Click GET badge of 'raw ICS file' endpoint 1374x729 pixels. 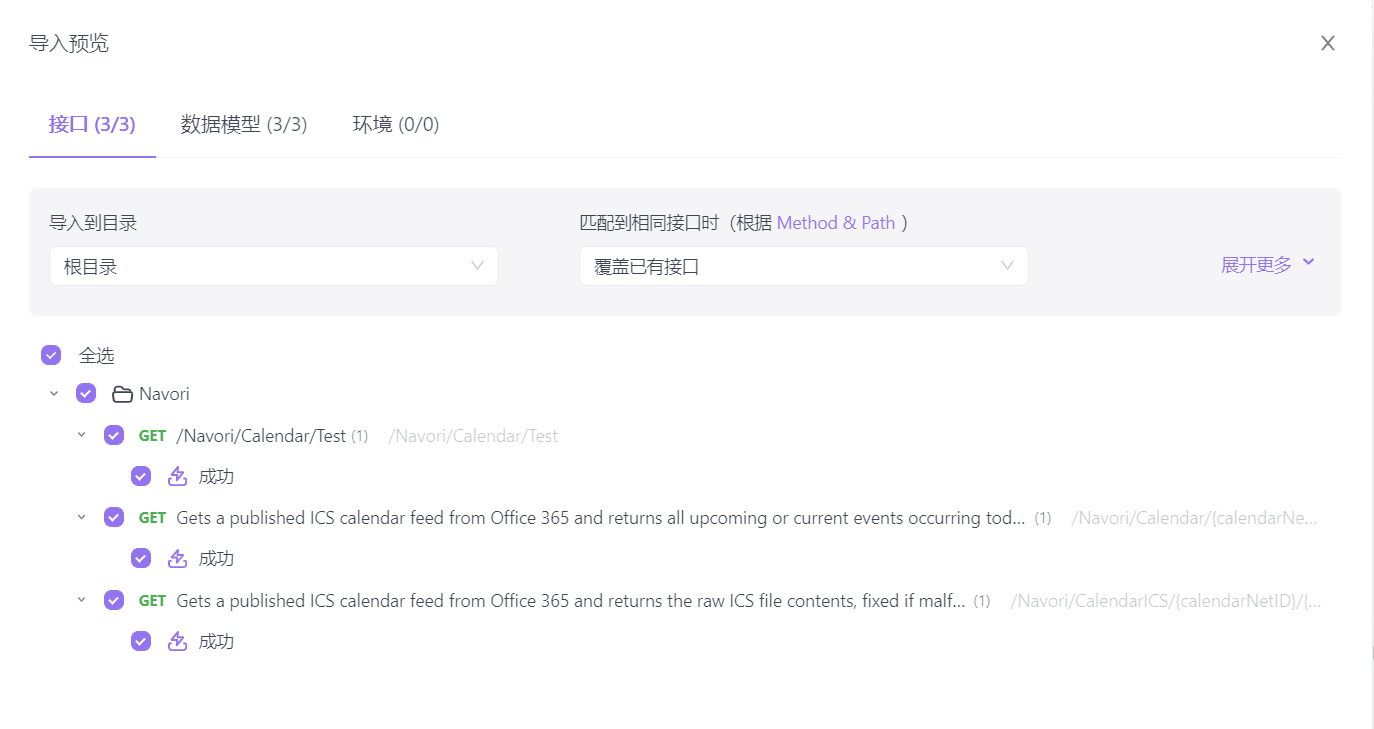pyautogui.click(x=152, y=601)
